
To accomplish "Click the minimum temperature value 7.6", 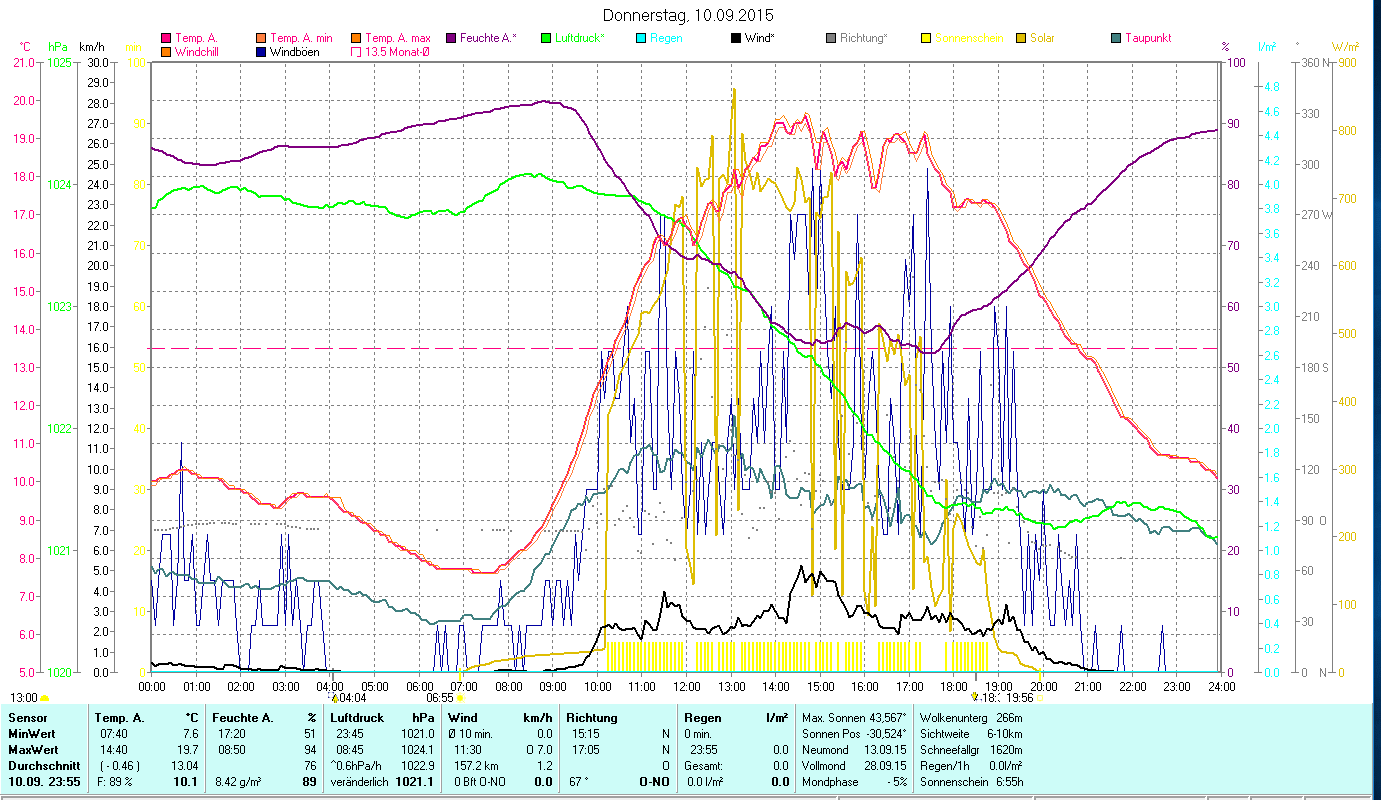I will [190, 734].
